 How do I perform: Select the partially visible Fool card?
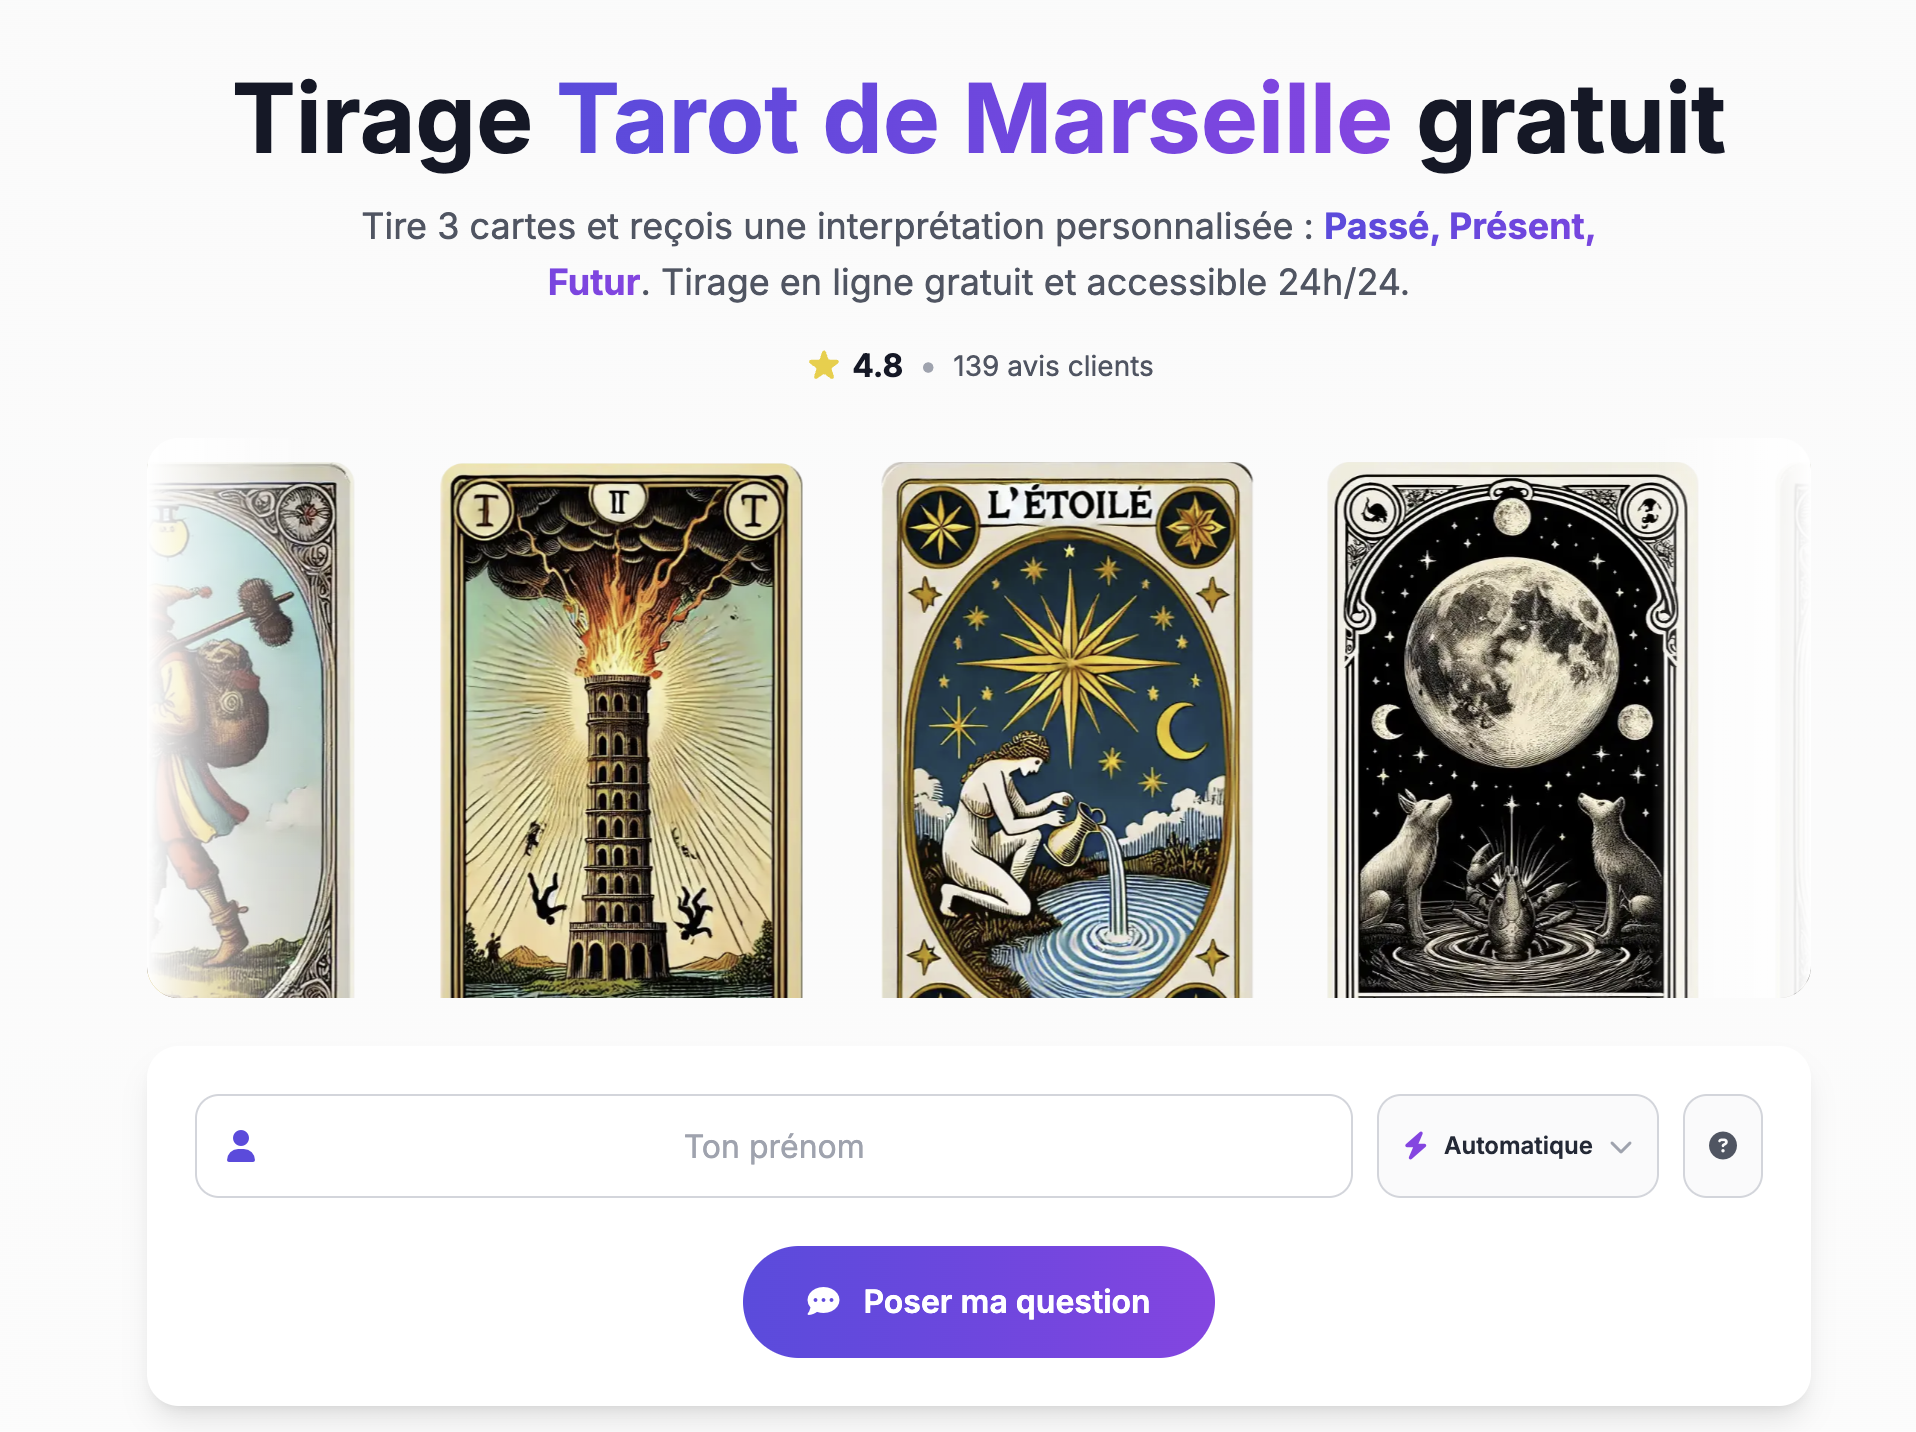click(x=250, y=730)
